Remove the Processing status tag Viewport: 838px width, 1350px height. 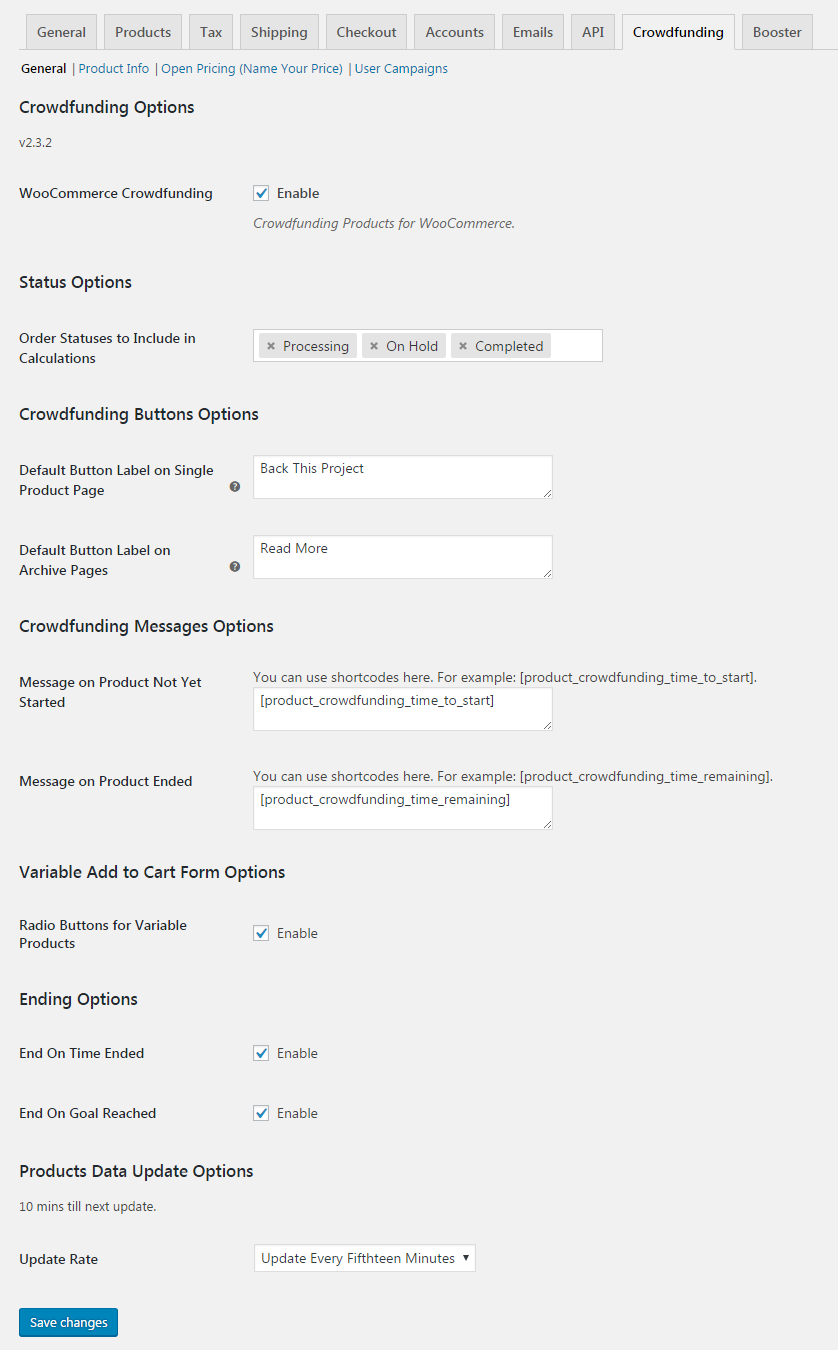click(271, 346)
